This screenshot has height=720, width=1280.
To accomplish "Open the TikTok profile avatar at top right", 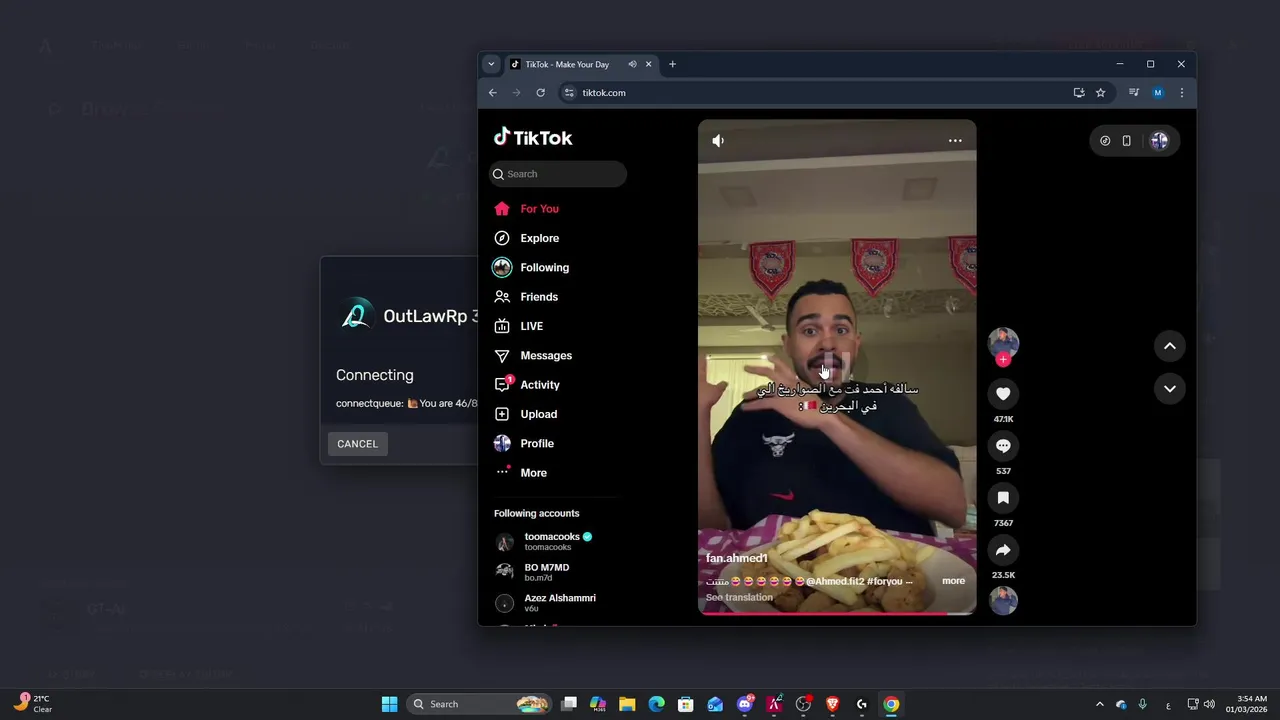I will pos(1159,141).
